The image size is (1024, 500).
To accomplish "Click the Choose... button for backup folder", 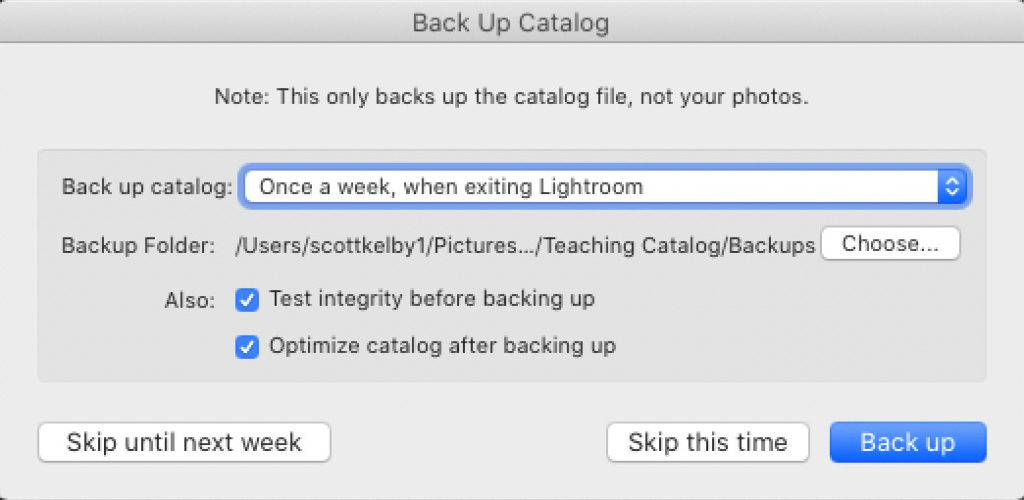I will click(x=890, y=244).
